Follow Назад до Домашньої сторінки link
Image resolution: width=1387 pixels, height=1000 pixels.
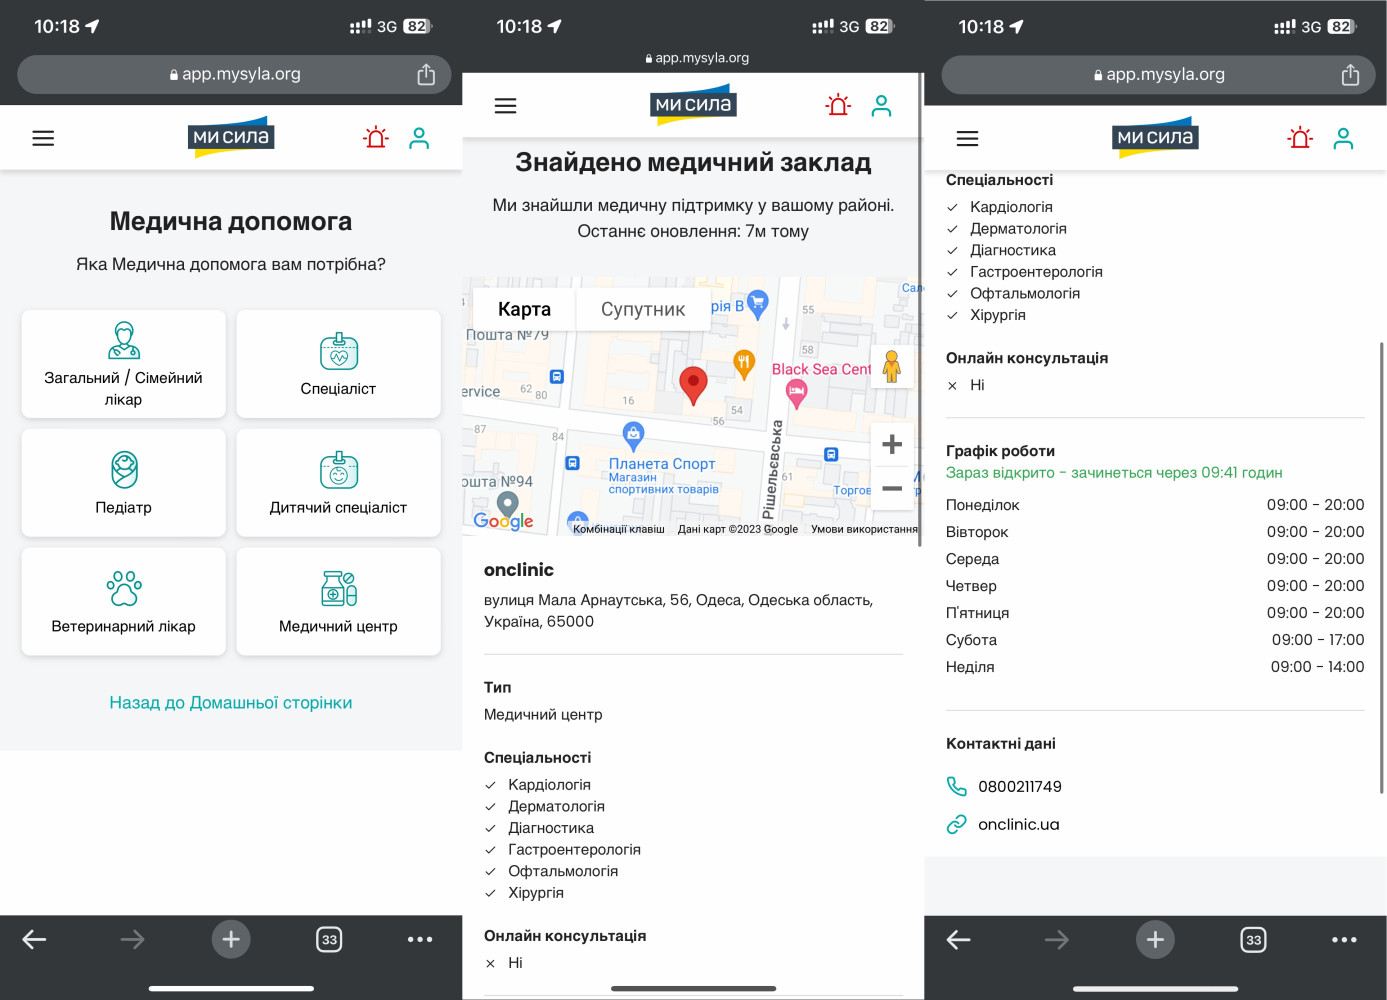(x=231, y=703)
